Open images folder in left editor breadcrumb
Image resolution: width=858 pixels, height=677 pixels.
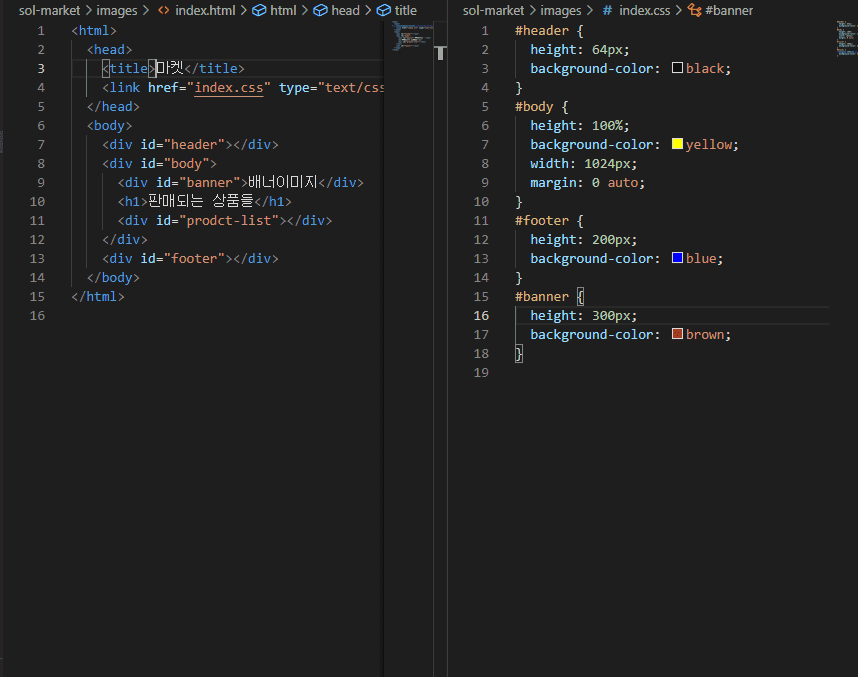(x=117, y=10)
